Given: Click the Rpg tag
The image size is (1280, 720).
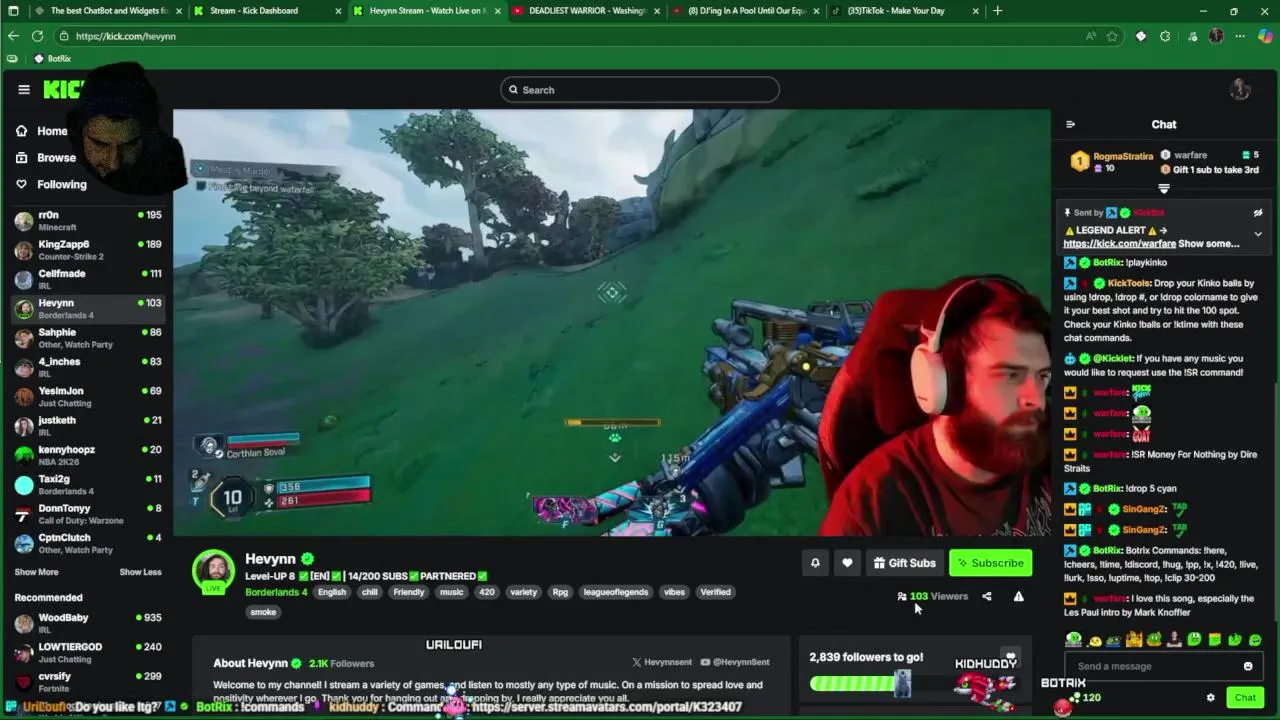Looking at the screenshot, I should (x=560, y=592).
